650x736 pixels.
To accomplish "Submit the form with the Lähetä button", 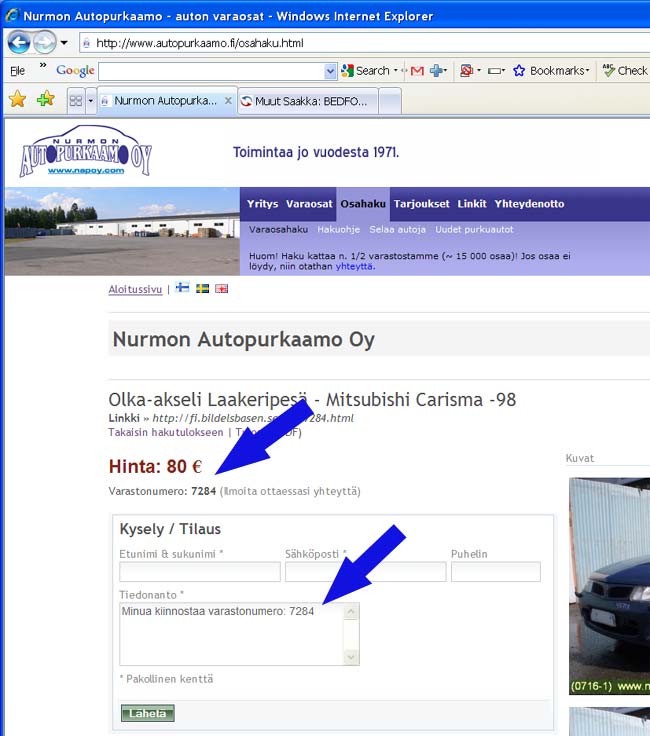I will [x=148, y=713].
